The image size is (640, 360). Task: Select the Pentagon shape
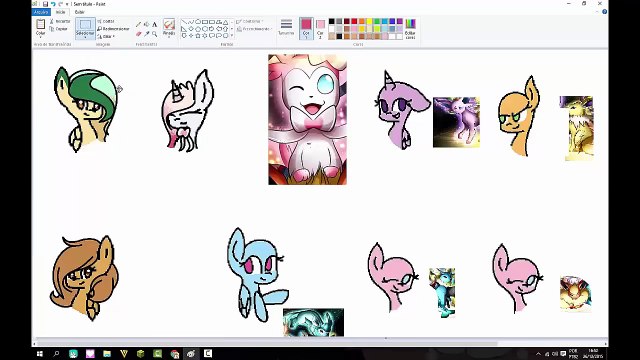point(198,29)
